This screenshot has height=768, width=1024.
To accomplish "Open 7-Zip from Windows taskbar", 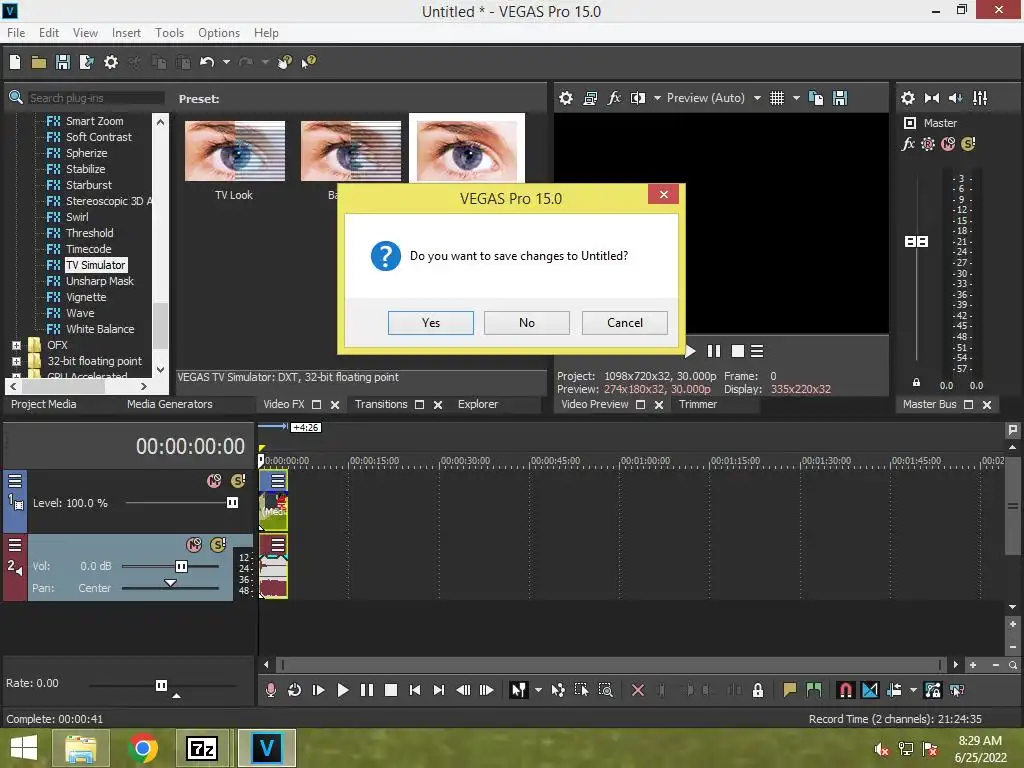I will coord(201,748).
